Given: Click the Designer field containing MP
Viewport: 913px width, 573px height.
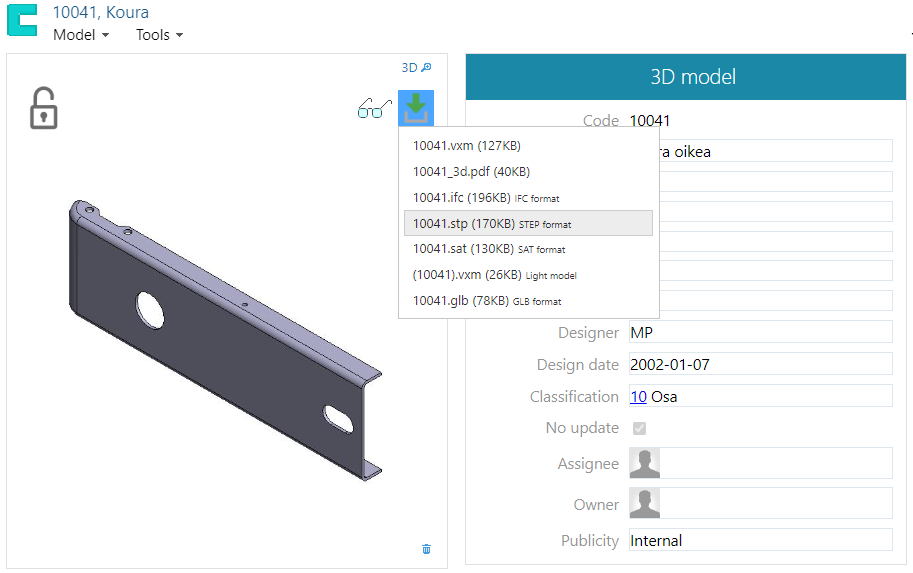Looking at the screenshot, I should [x=759, y=332].
